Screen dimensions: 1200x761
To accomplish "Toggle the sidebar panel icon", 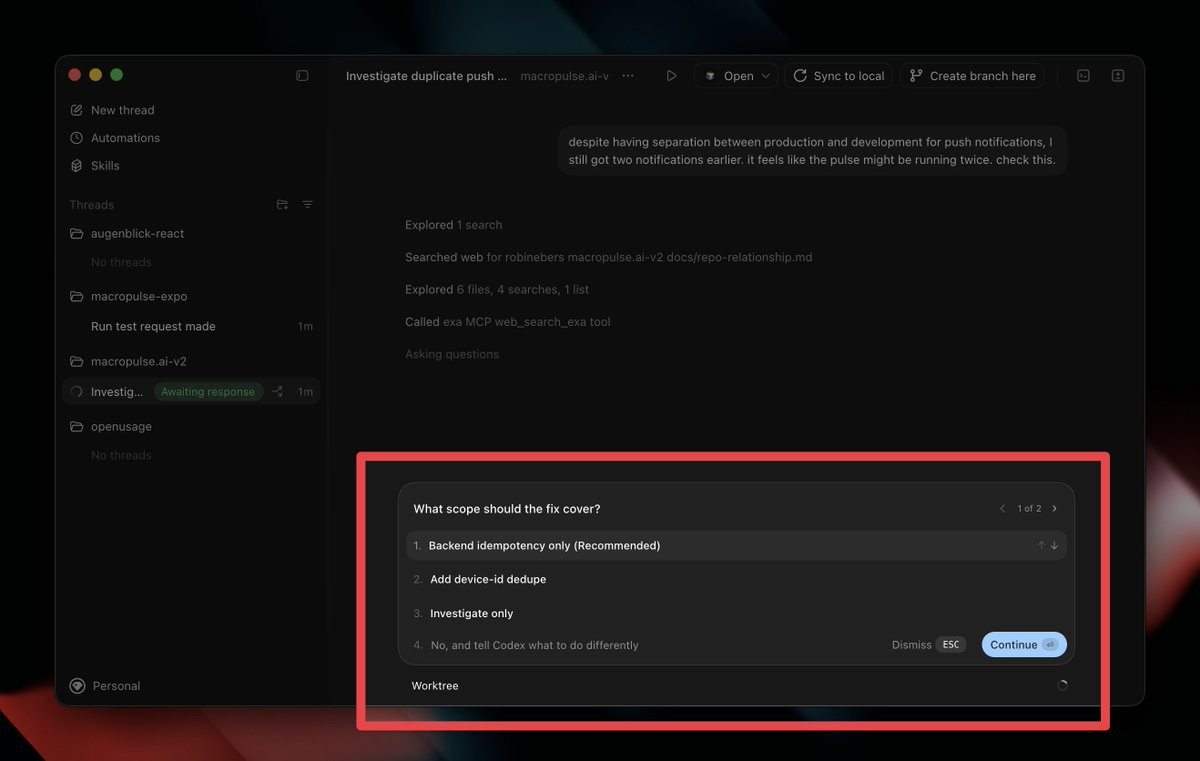I will click(x=302, y=76).
